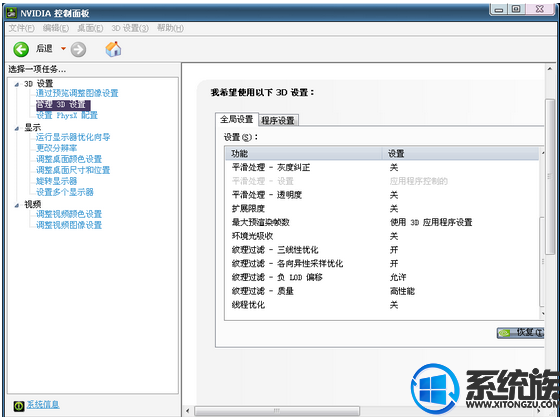Screen dimensions: 560x417
Task: Select the 最大预渲染帧数 row
Action: pos(382,222)
